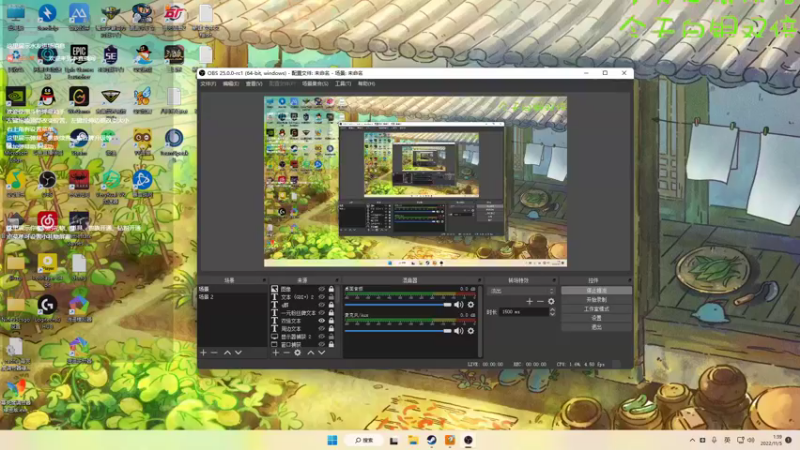This screenshot has width=800, height=450.
Task: Open the 淡出 transition type dropdown
Action: 521,291
